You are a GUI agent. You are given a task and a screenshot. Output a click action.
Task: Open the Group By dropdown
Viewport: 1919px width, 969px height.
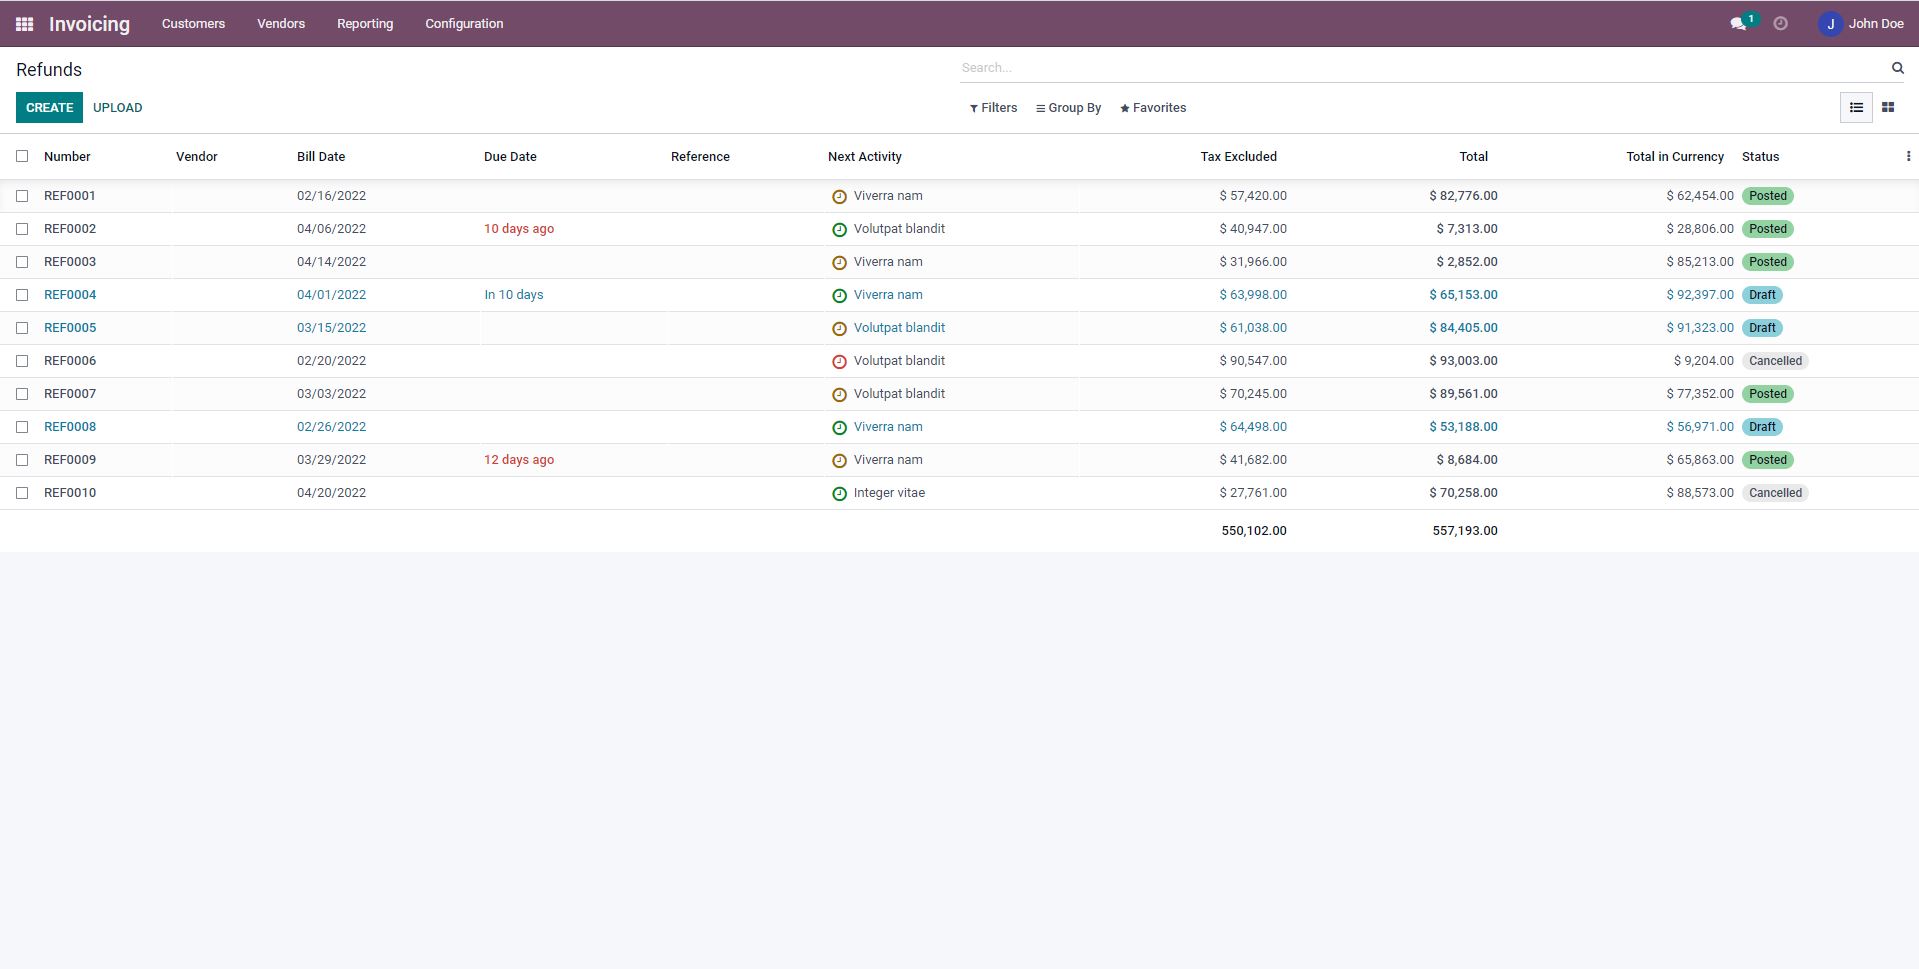point(1068,108)
